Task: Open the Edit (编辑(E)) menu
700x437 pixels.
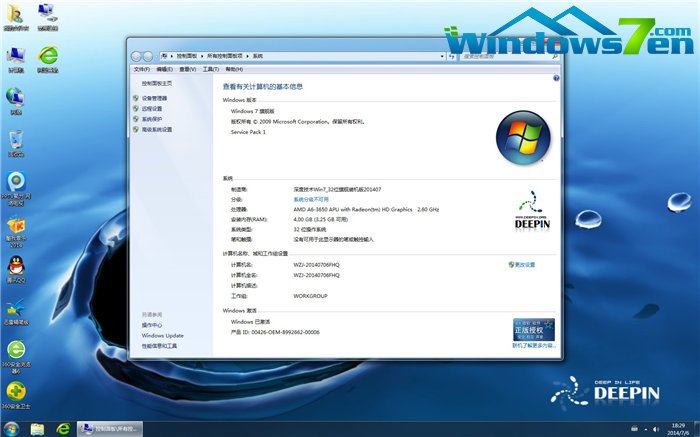Action: click(164, 70)
